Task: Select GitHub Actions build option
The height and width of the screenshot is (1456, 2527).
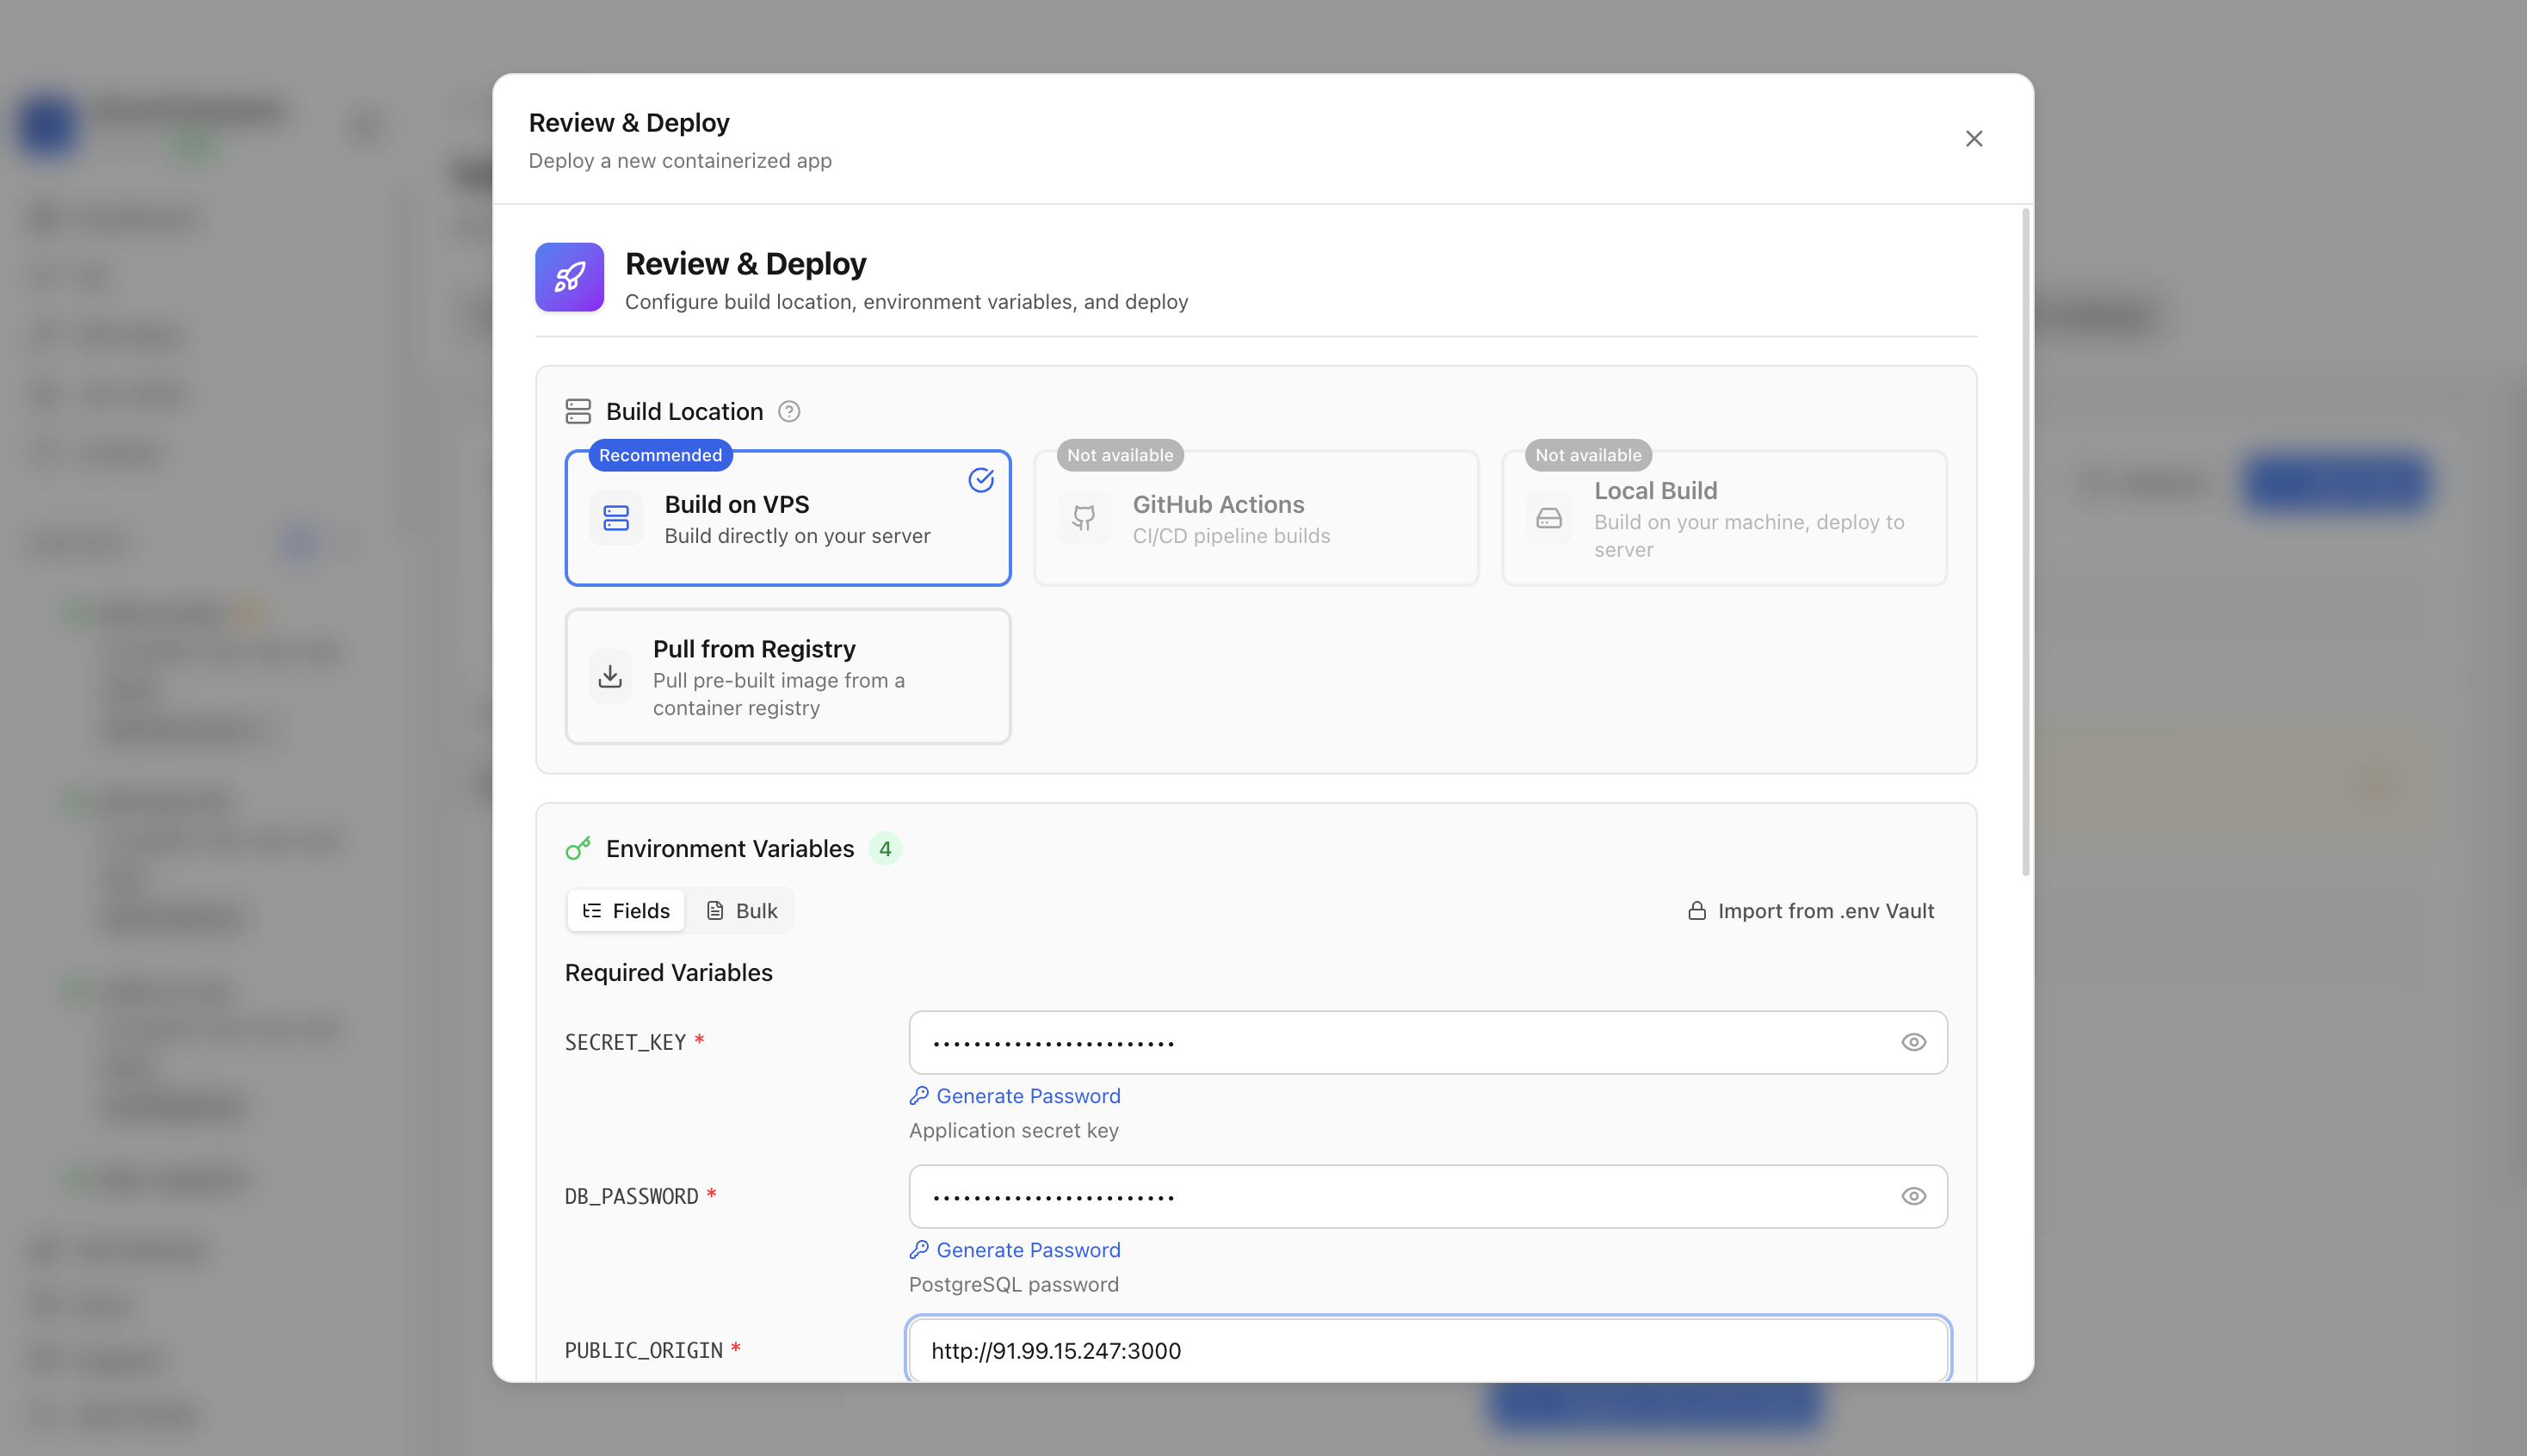Action: pyautogui.click(x=1256, y=518)
